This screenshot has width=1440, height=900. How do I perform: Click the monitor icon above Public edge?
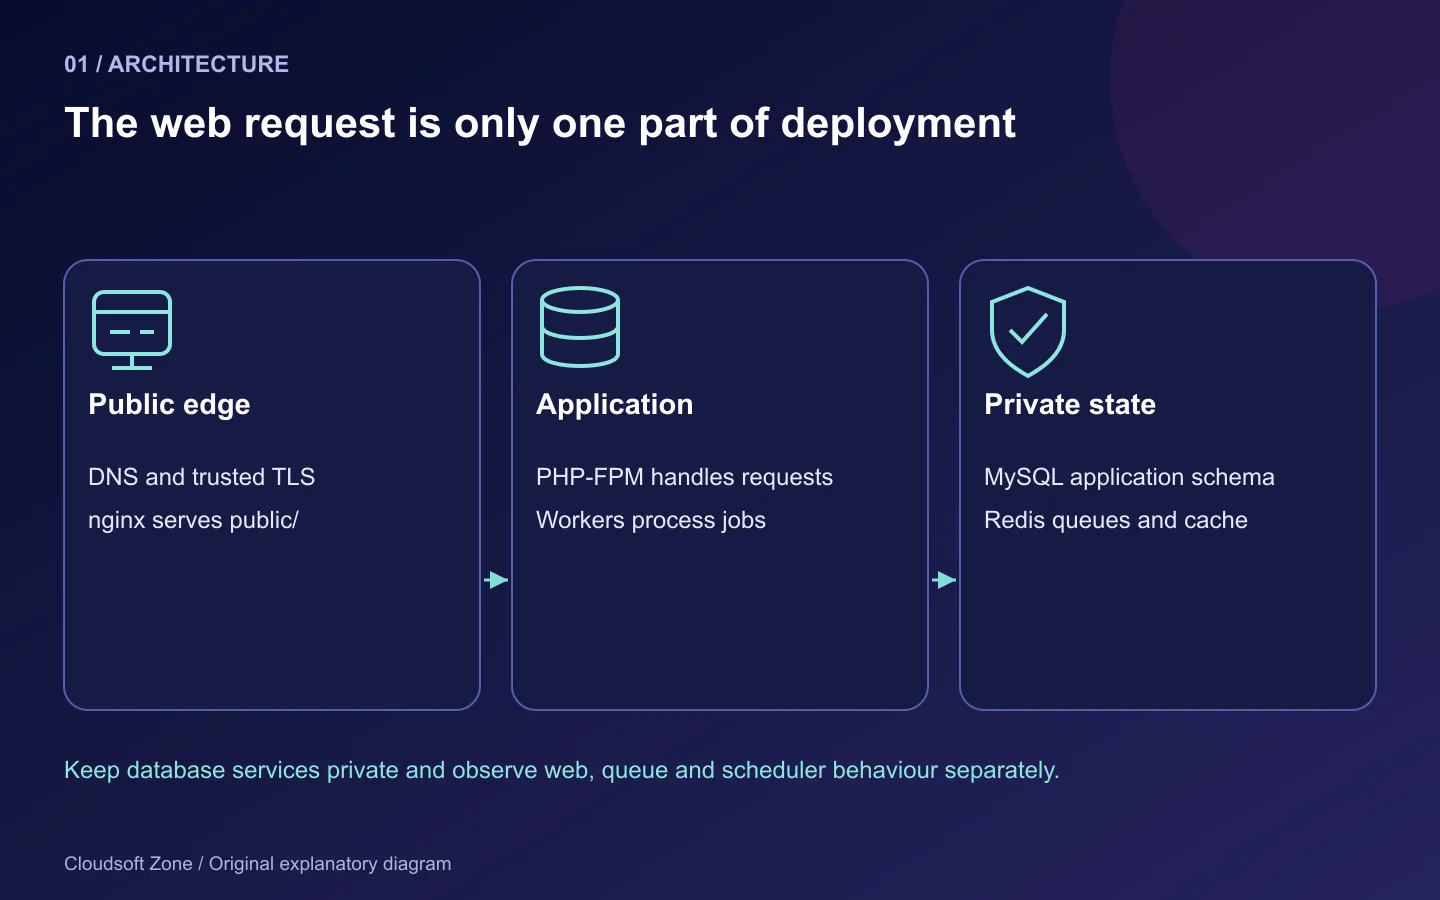tap(132, 330)
